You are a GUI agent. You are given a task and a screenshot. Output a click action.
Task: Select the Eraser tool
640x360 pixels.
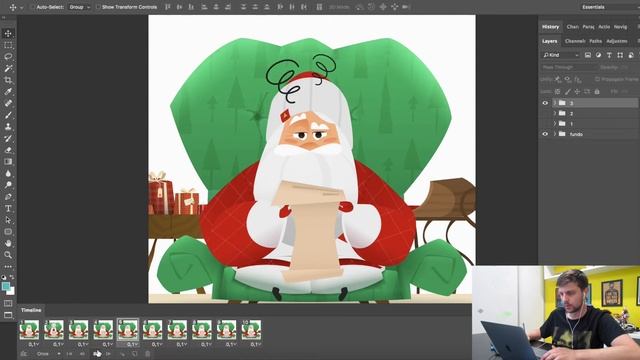tap(8, 150)
